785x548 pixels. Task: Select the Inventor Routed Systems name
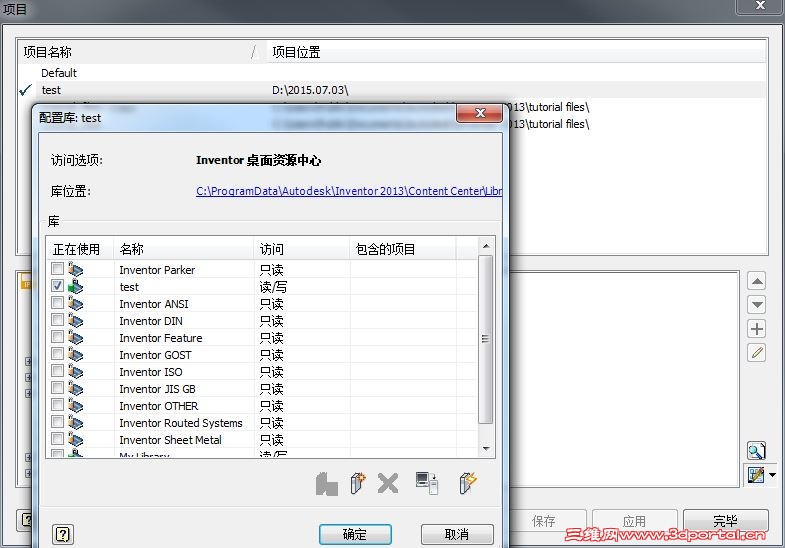181,423
